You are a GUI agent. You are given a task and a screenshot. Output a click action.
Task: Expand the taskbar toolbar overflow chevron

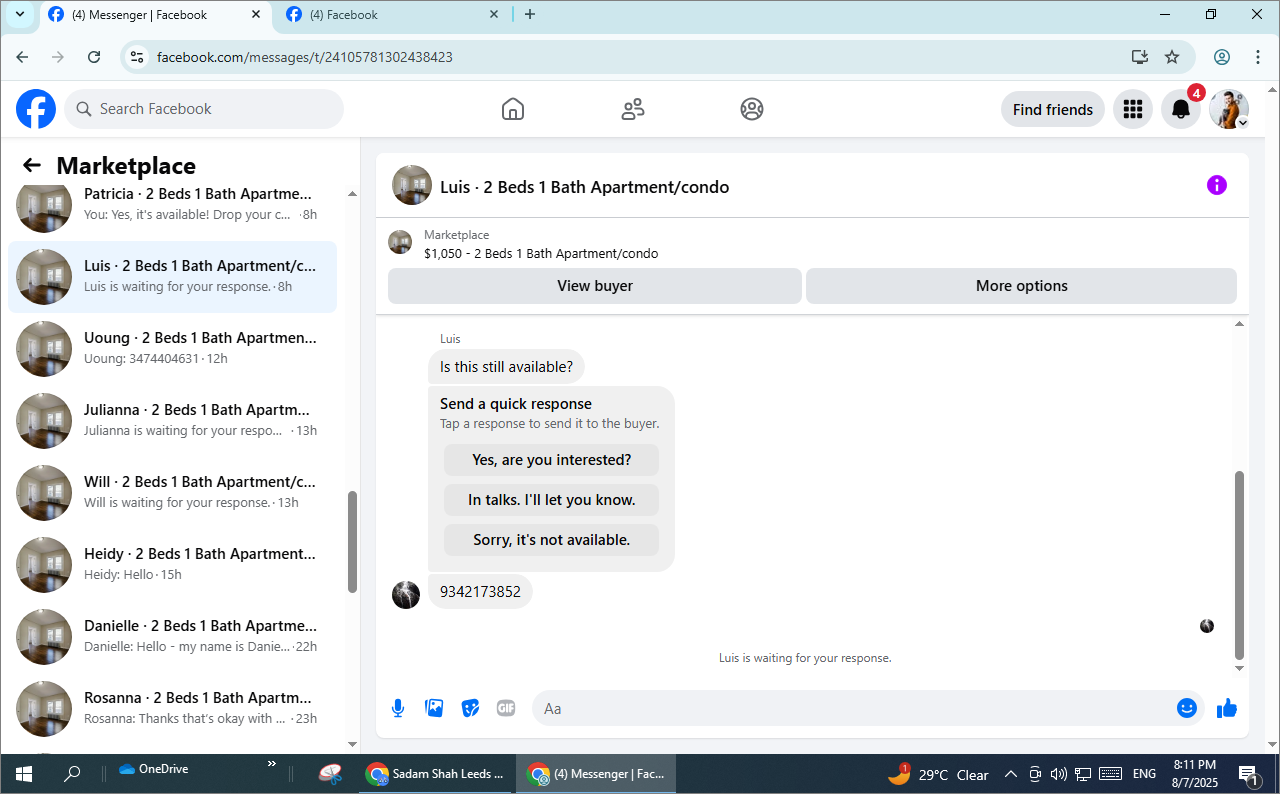(272, 765)
